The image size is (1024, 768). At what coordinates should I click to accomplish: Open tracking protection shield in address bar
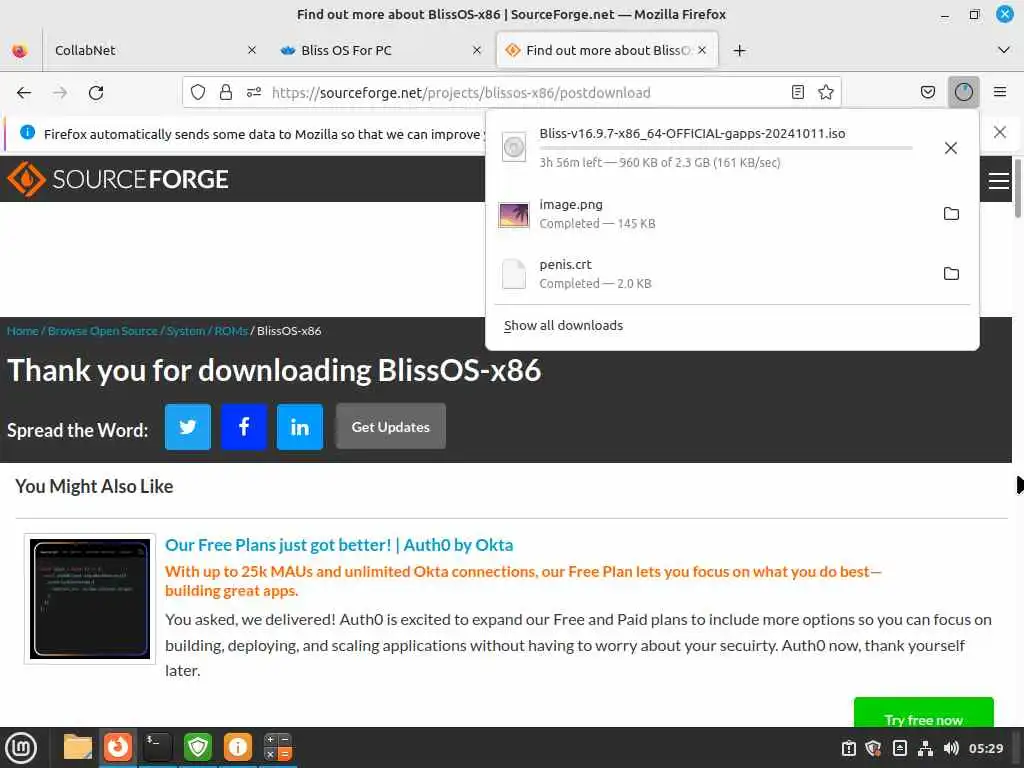click(198, 92)
